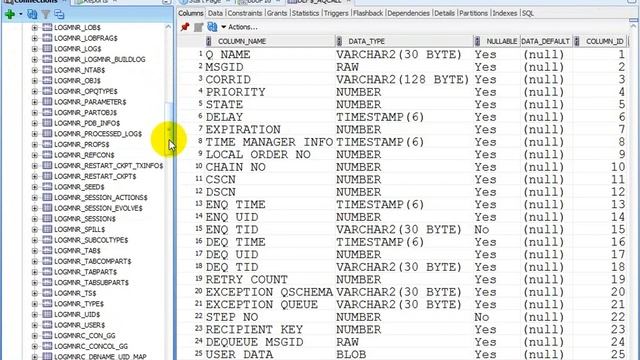The width and height of the screenshot is (640, 360).
Task: Click the table icon of LOGMNR_SPILL$
Action: point(47,229)
